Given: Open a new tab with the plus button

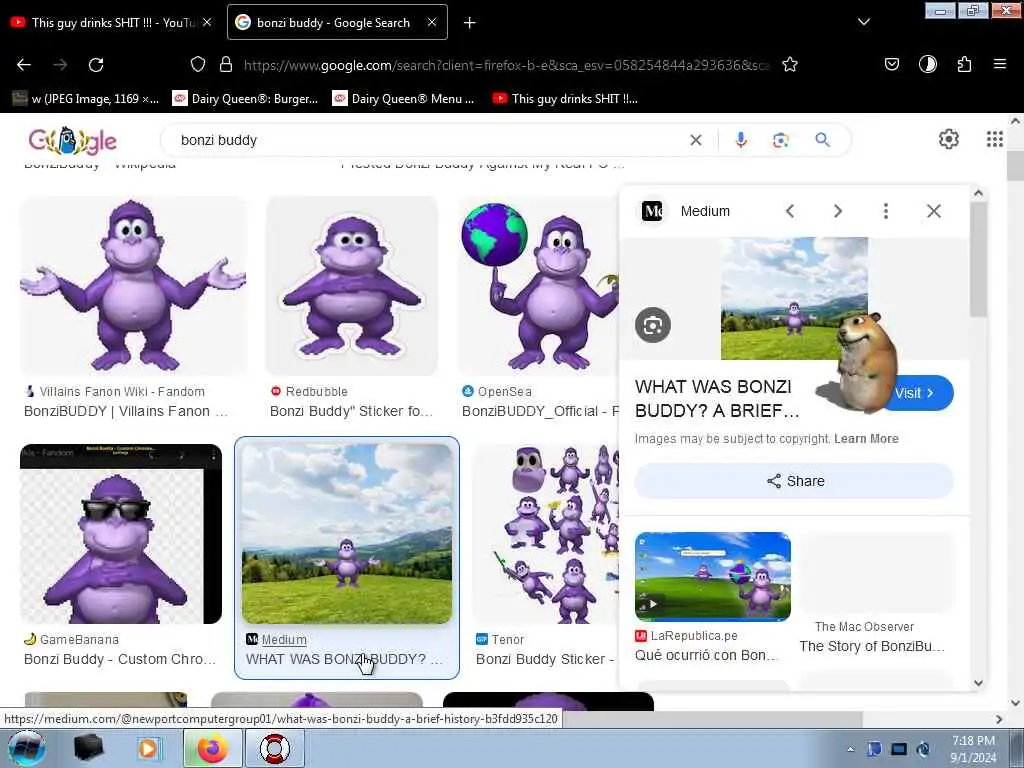Looking at the screenshot, I should [470, 23].
